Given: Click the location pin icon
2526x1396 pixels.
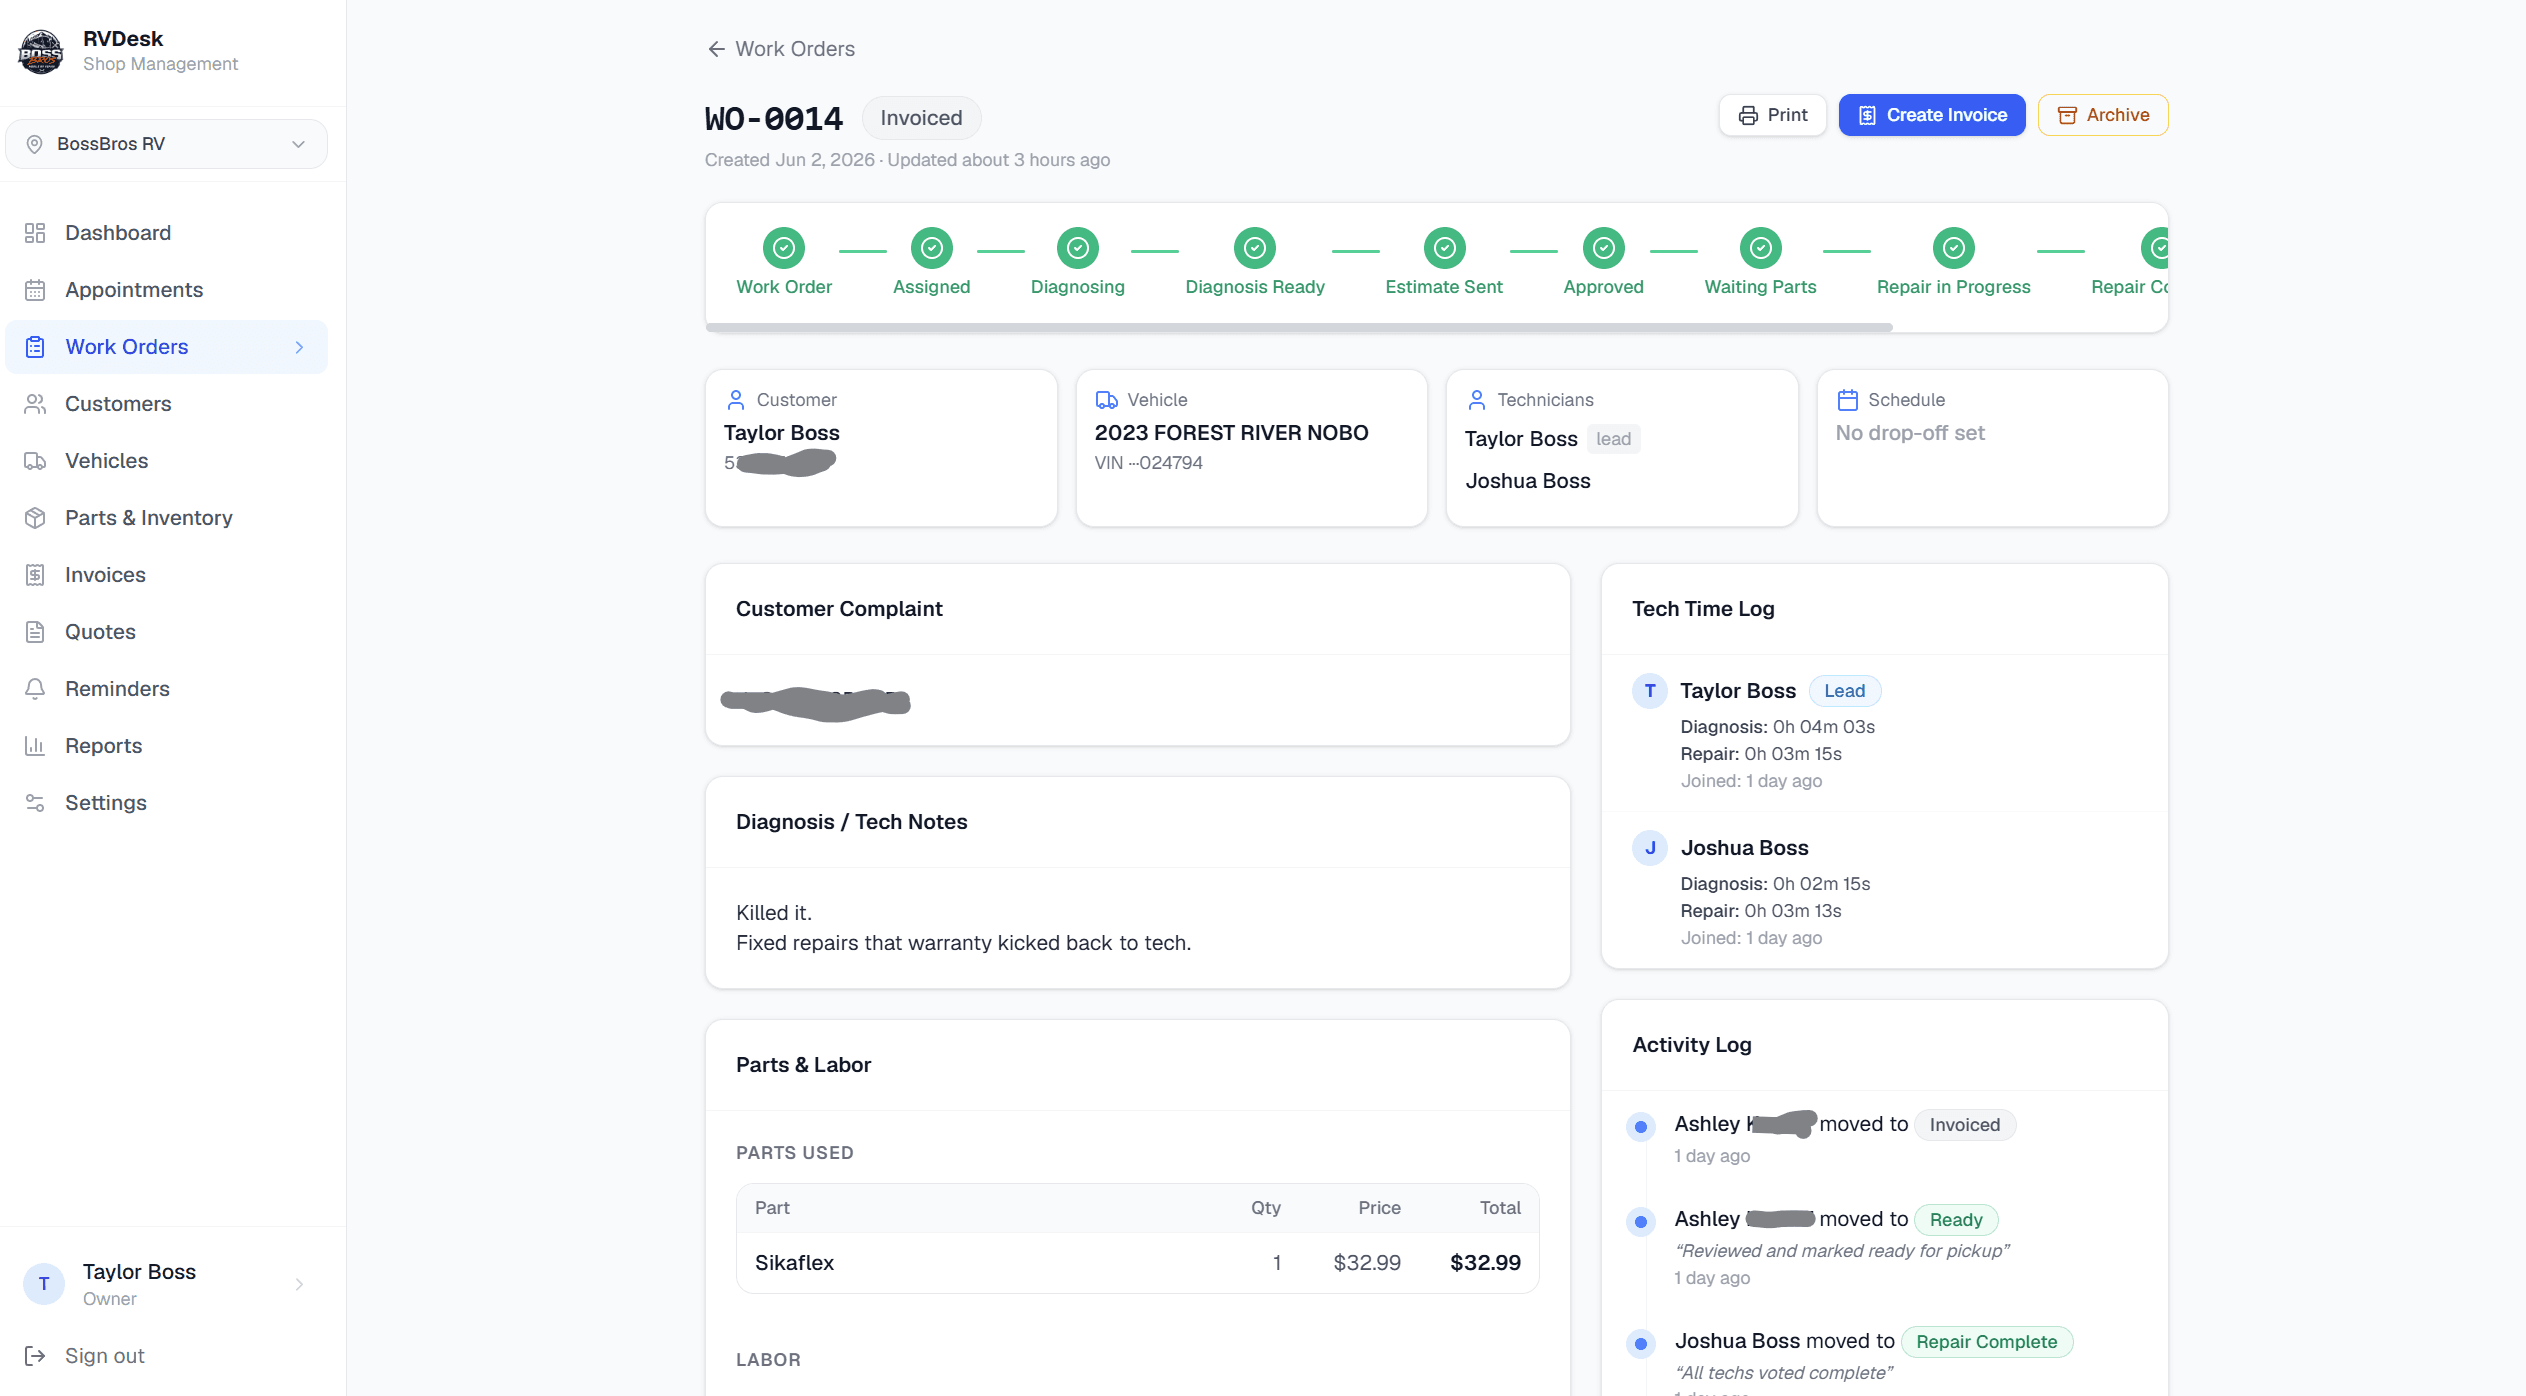Looking at the screenshot, I should click(x=34, y=144).
